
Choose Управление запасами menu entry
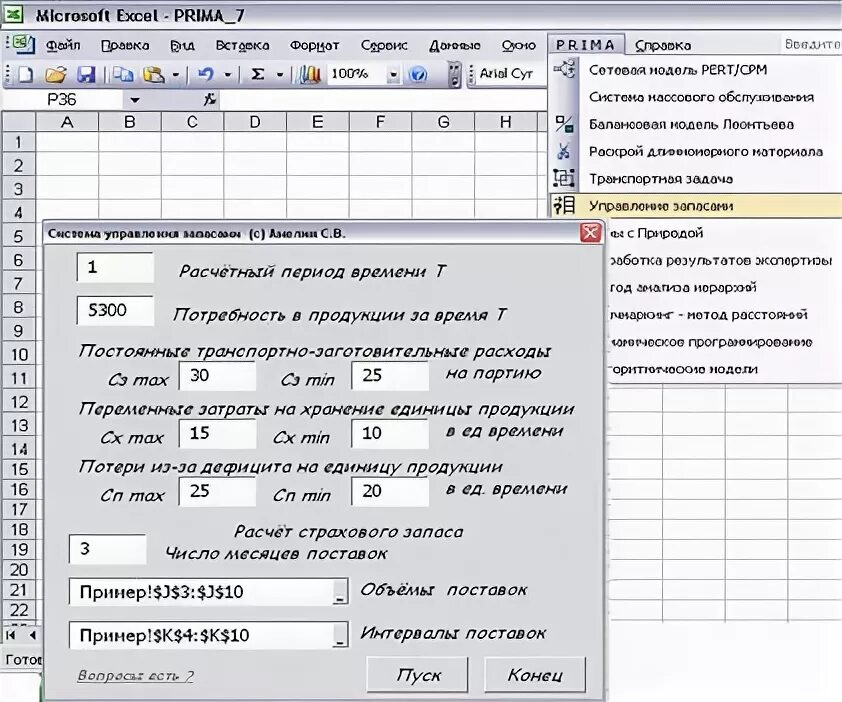pyautogui.click(x=696, y=206)
